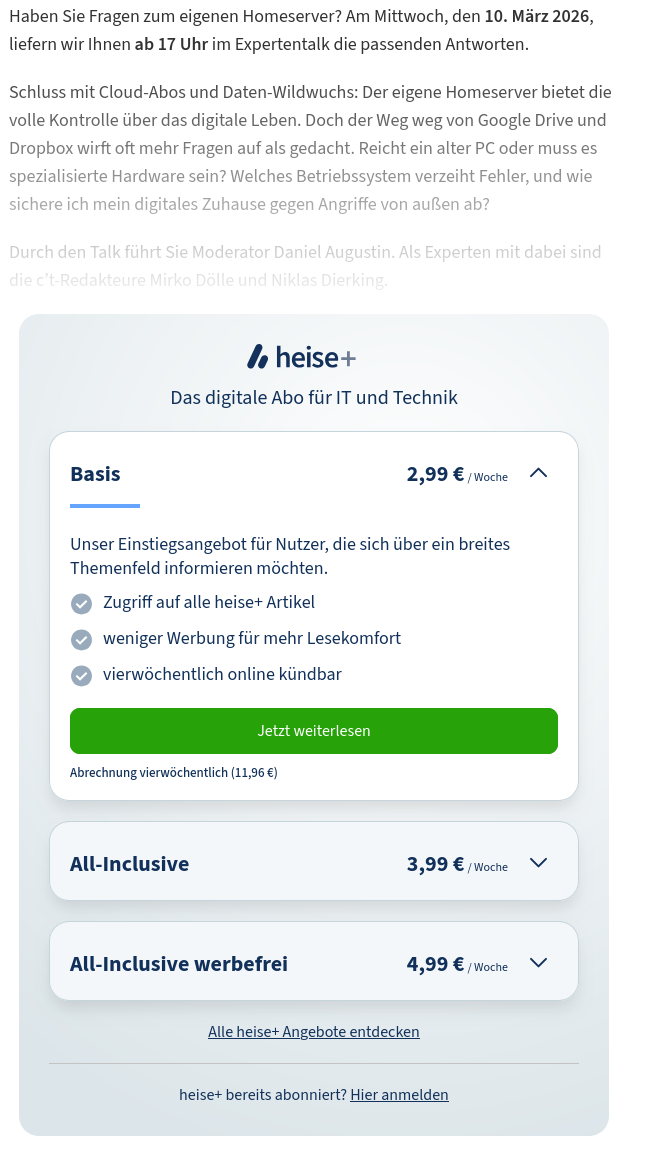Image resolution: width=646 pixels, height=1158 pixels.
Task: Click checkmark icon beside vierwöchentlich online kündbar
Action: coord(81,676)
